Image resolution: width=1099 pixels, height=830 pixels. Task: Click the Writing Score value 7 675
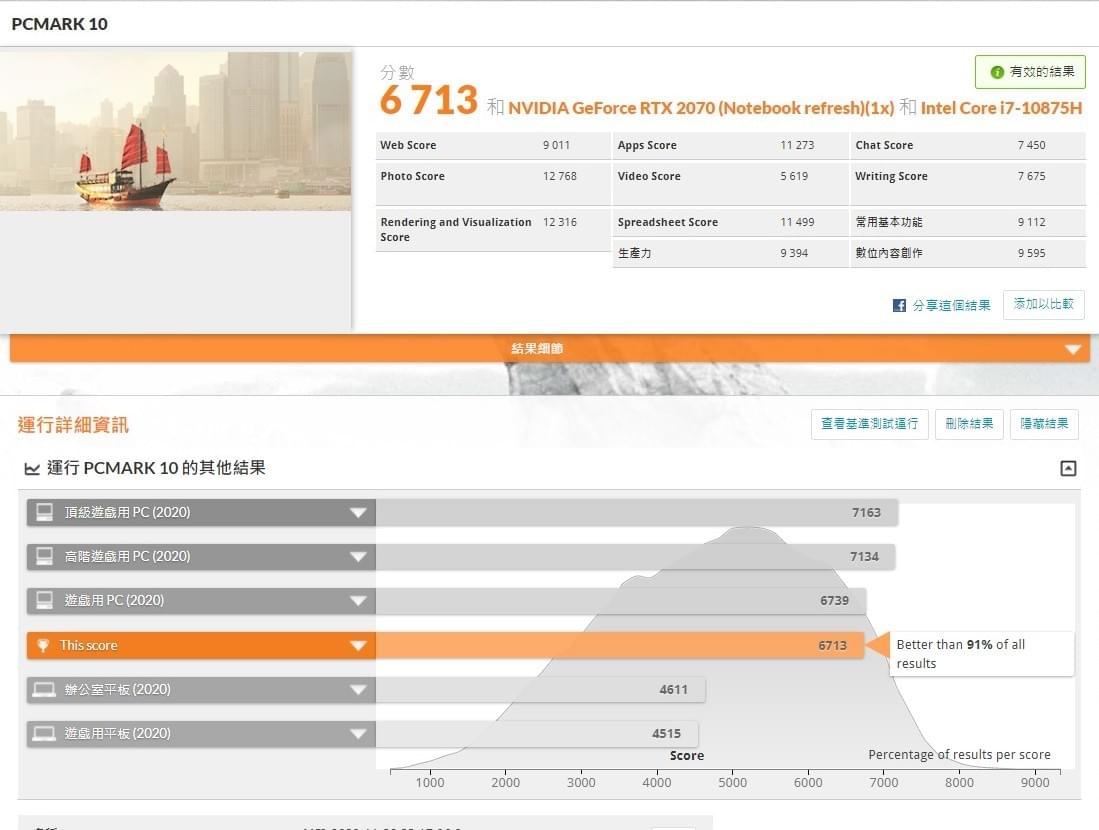1031,176
